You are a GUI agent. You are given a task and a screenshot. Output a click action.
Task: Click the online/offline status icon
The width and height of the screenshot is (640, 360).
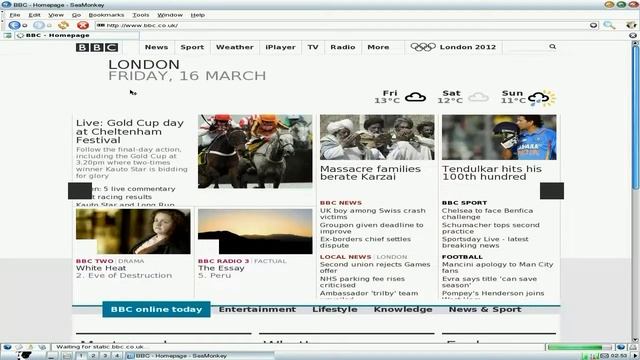[621, 347]
